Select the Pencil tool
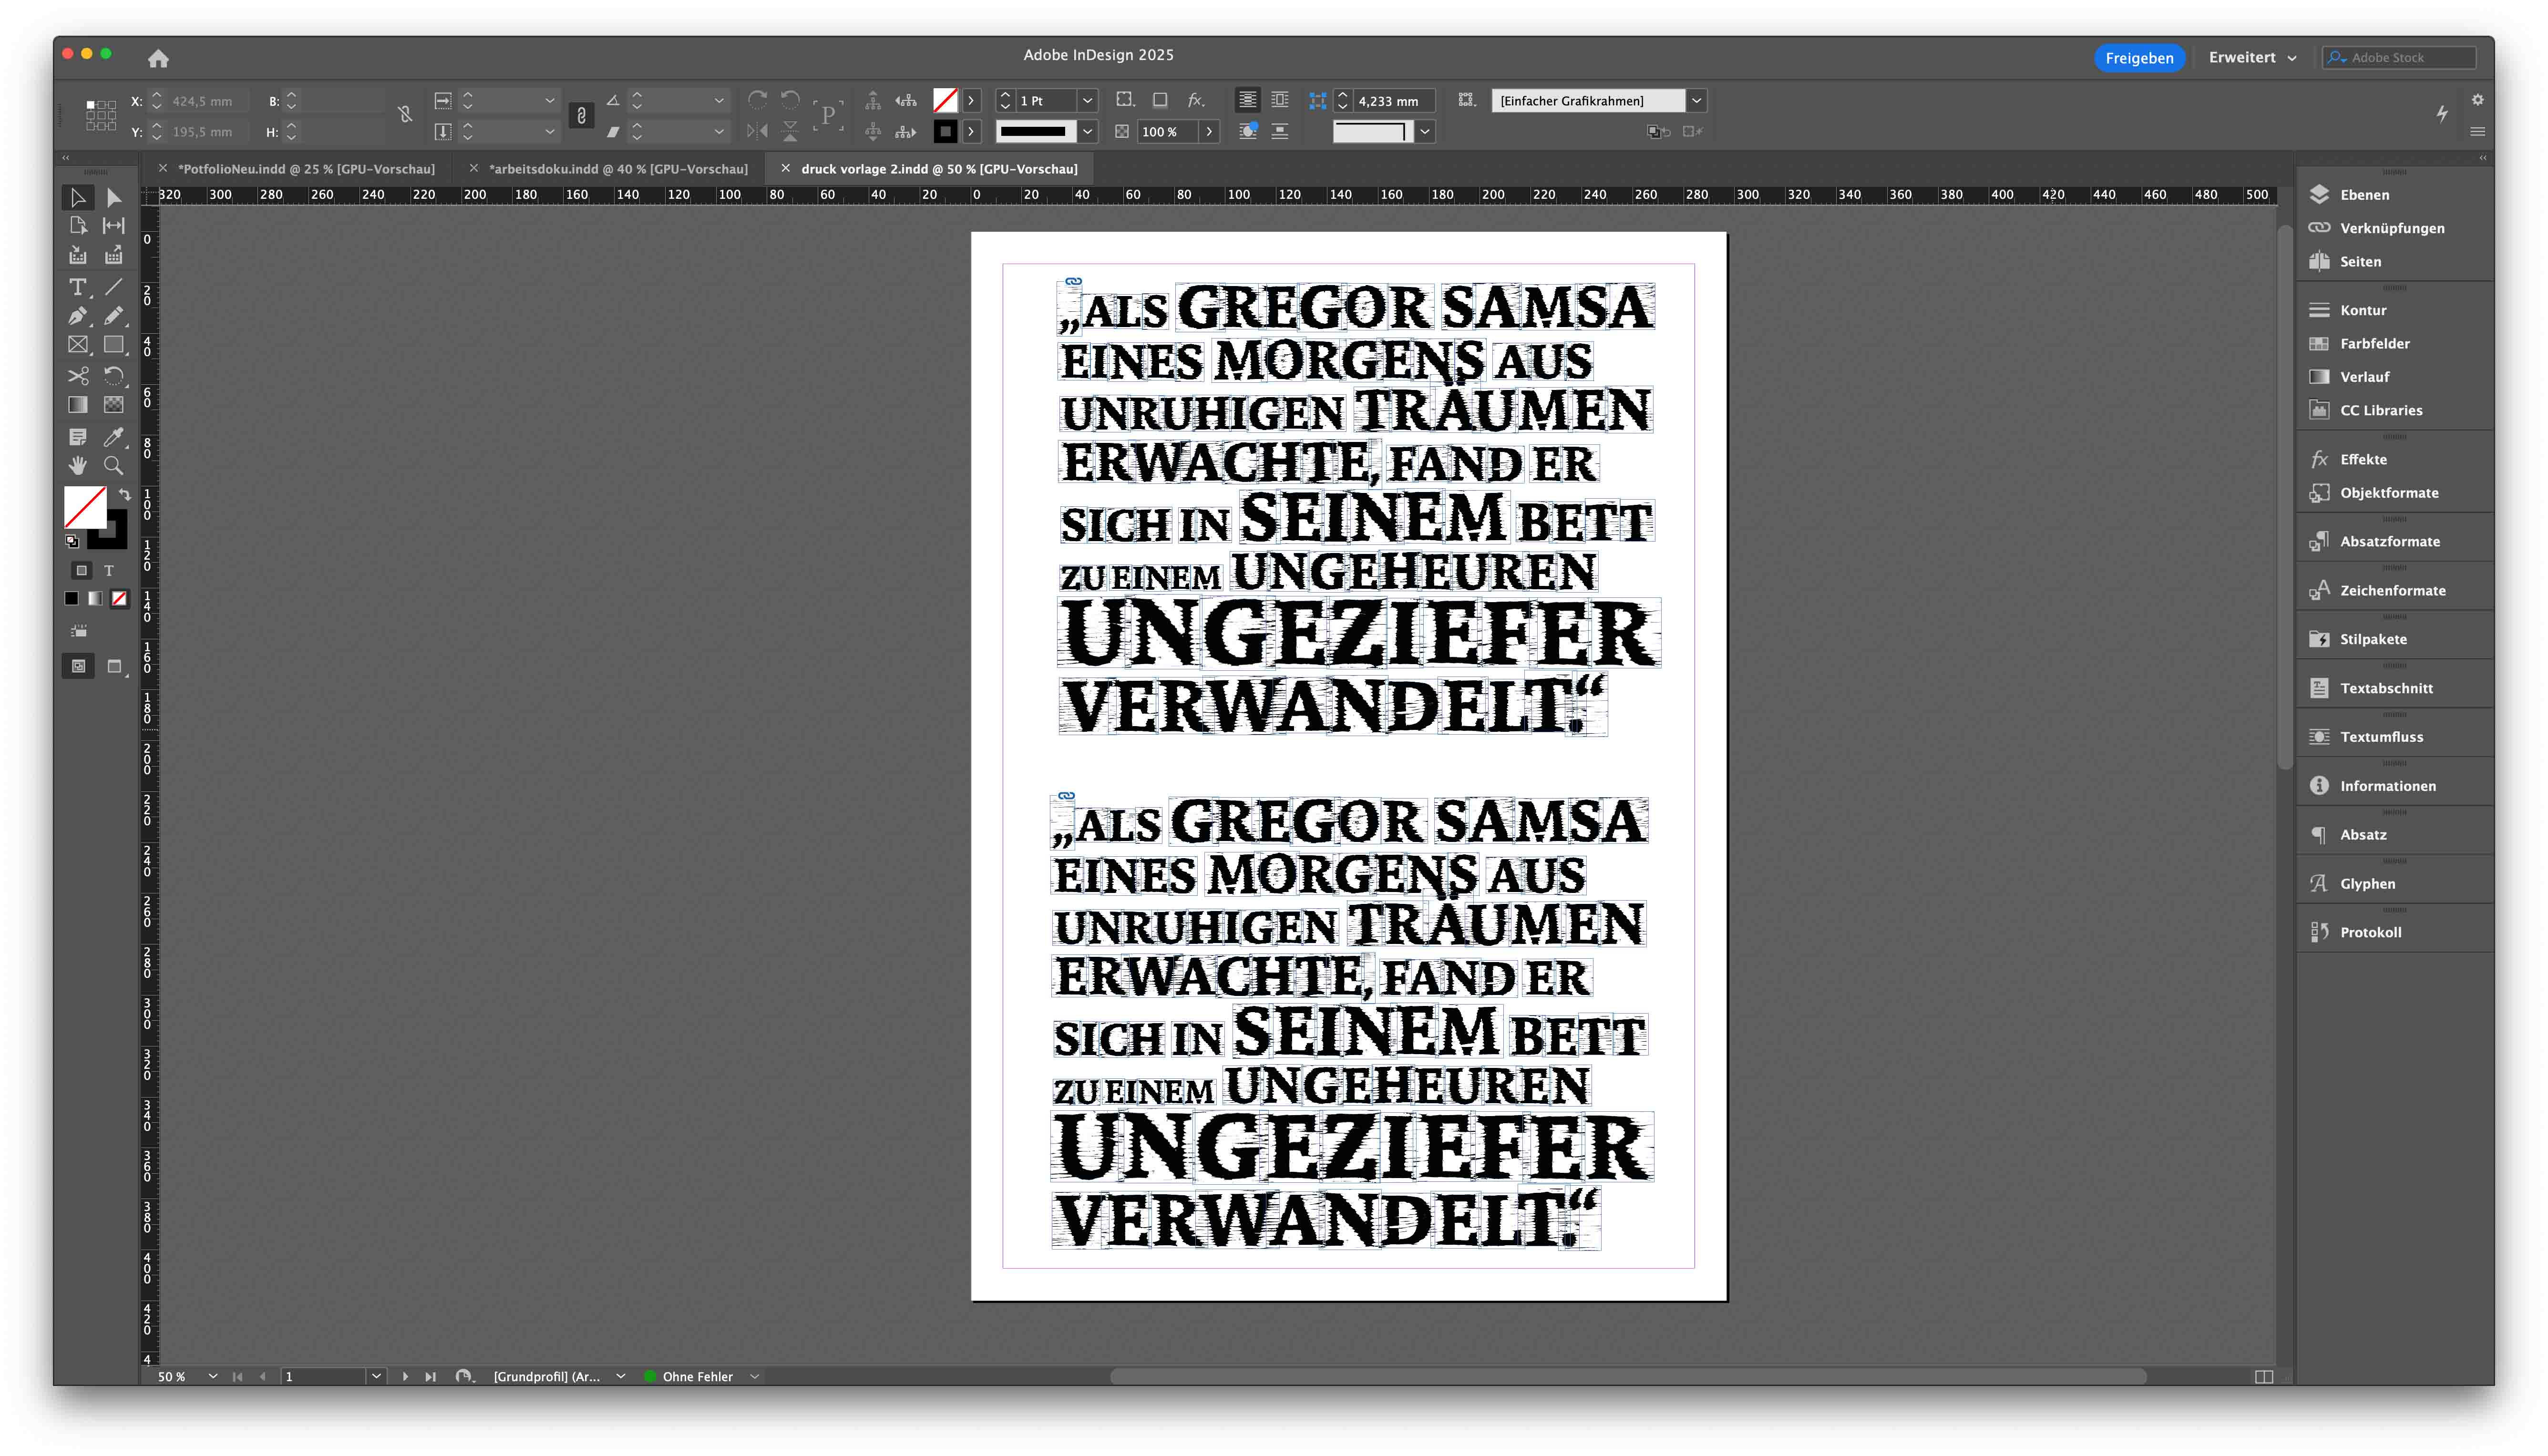The image size is (2548, 1456). tap(114, 316)
